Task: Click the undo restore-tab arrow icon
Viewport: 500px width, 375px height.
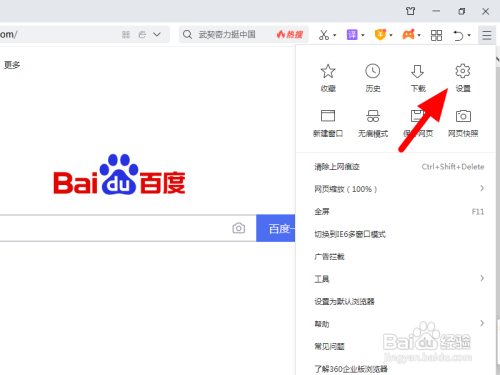Action: pyautogui.click(x=458, y=35)
